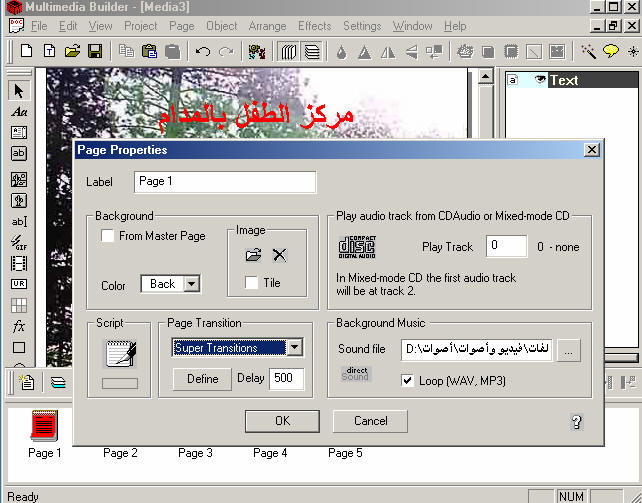The height and width of the screenshot is (503, 642).
Task: Click the Delay value field
Action: click(287, 379)
